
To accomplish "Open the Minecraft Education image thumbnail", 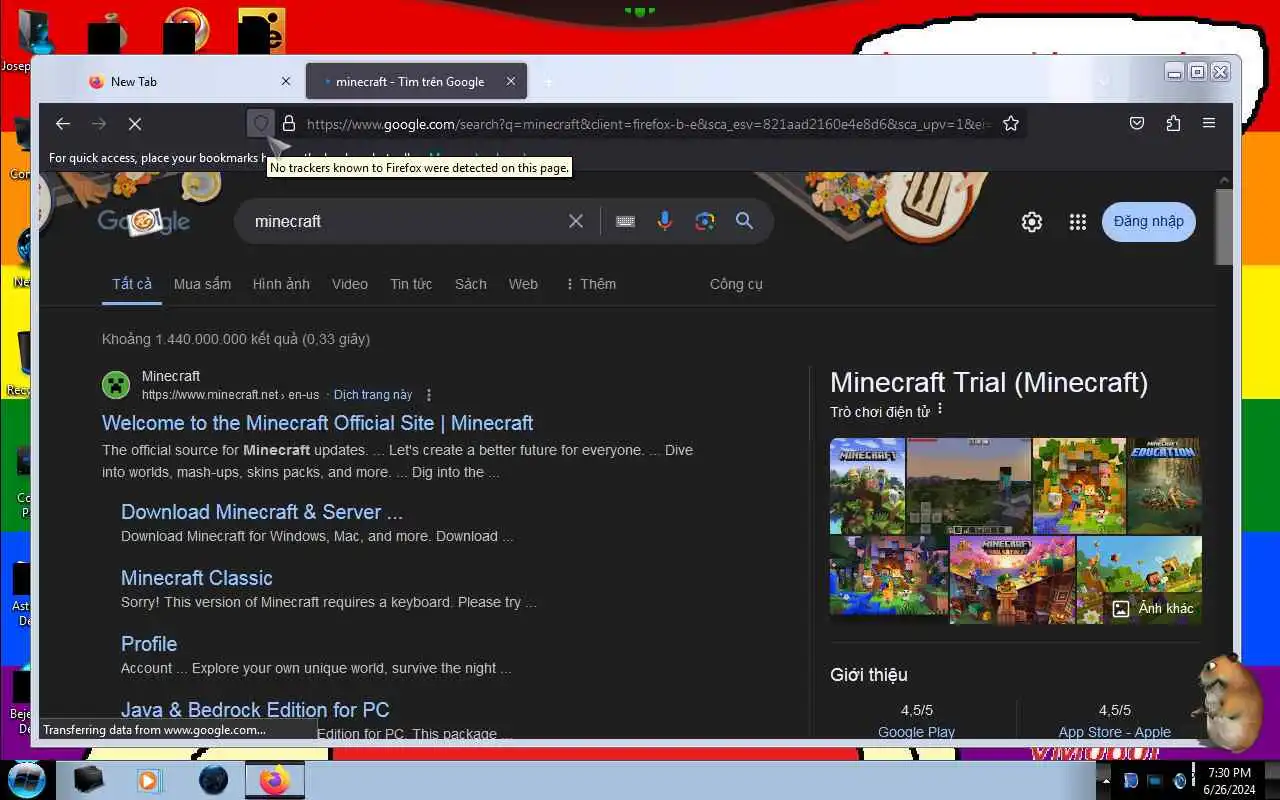I will coord(1163,486).
